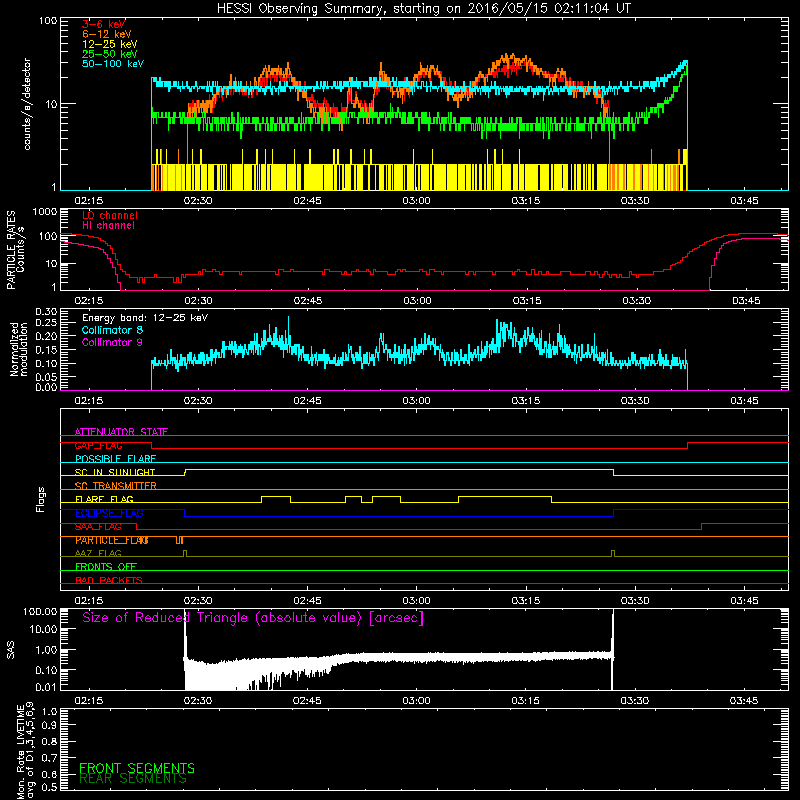The height and width of the screenshot is (800, 800).
Task: Click the 02:45 tick on modulation plot
Action: click(x=307, y=401)
